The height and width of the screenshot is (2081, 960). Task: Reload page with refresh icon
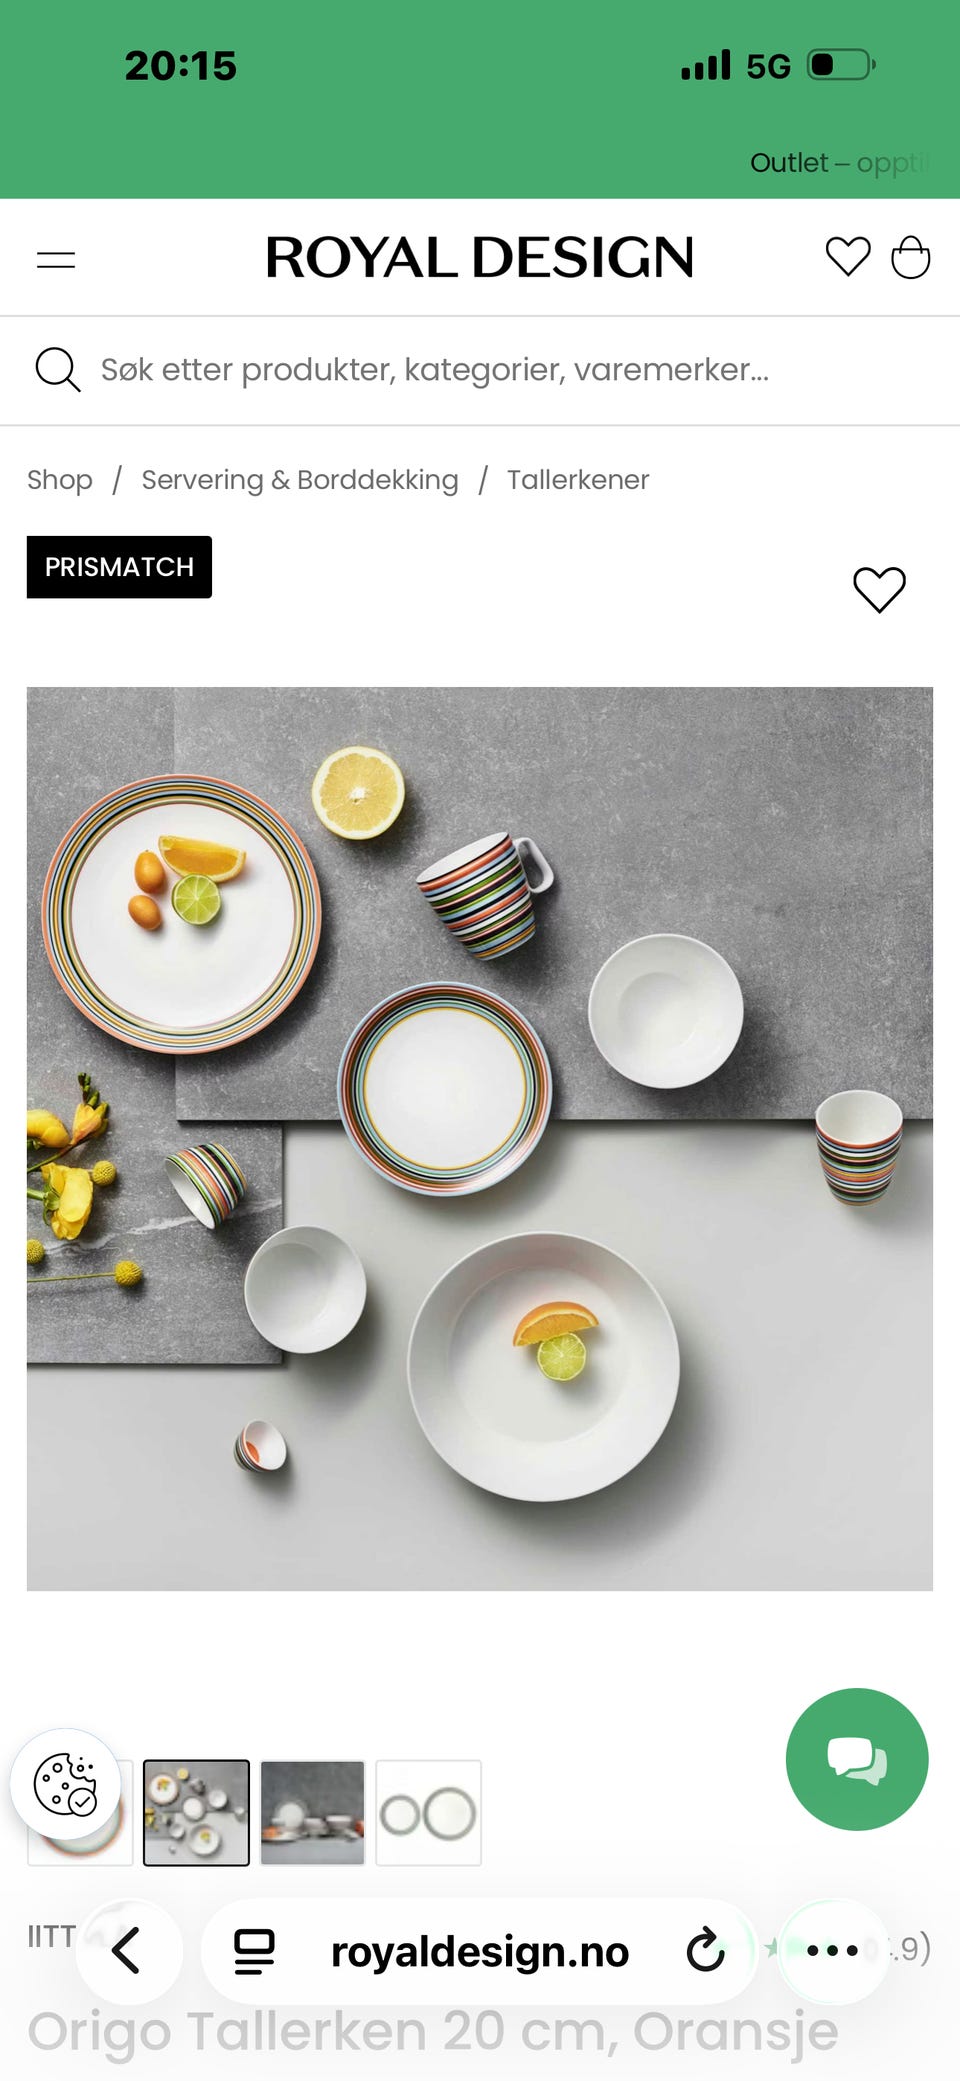pyautogui.click(x=705, y=1950)
